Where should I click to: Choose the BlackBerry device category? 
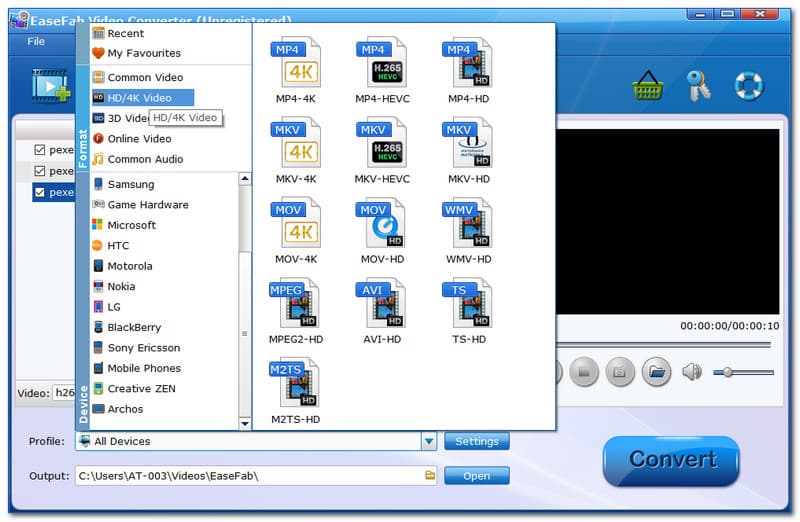pos(127,327)
